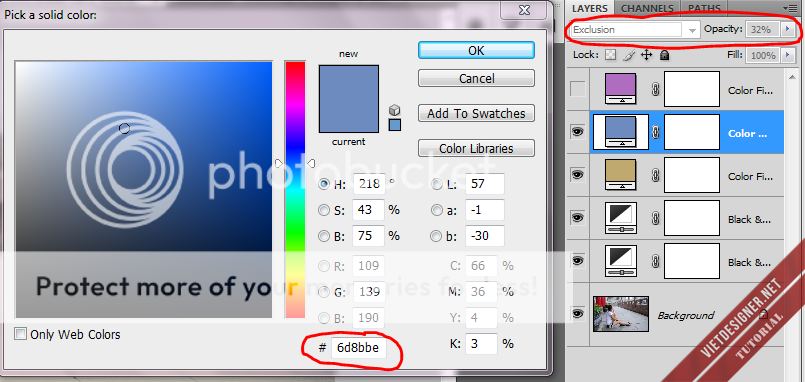Viewport: 805px width, 382px height.
Task: Click the lock all padlock icon
Action: 664,55
